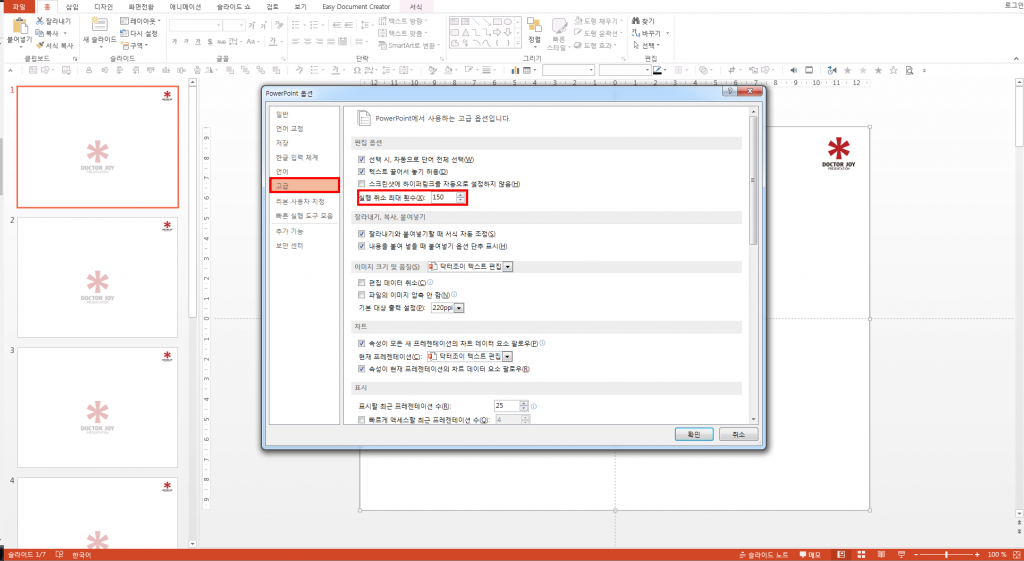Click the Reset (다시 설정) slide icon

pos(125,33)
